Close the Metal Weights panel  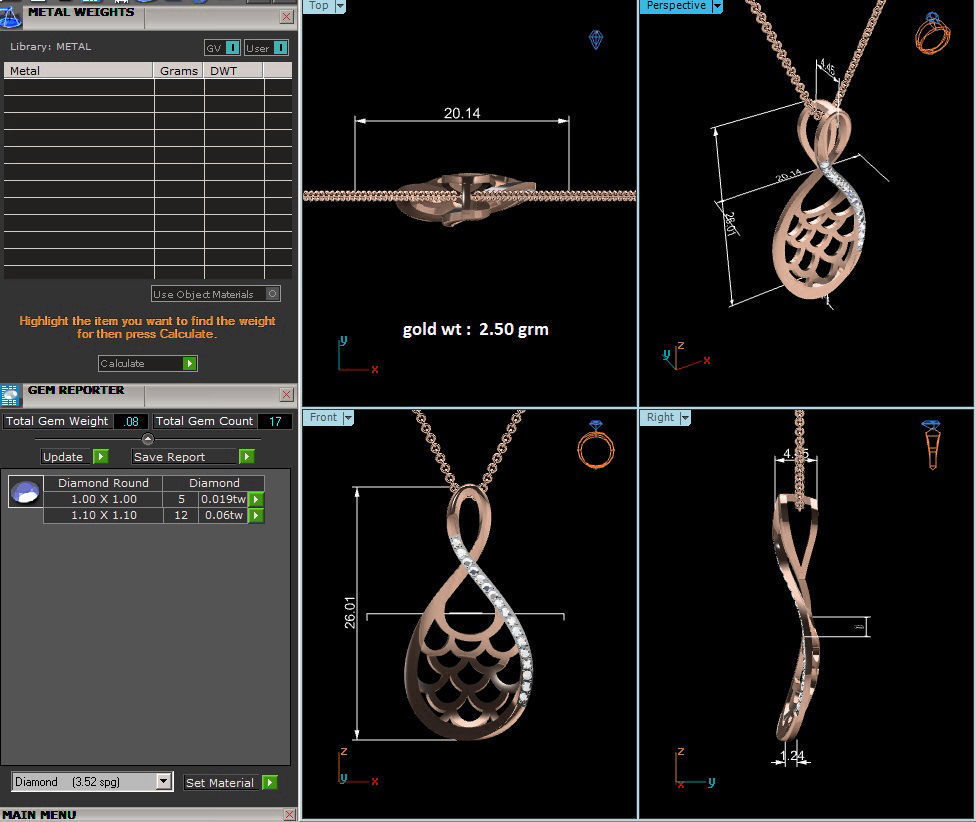coord(286,17)
